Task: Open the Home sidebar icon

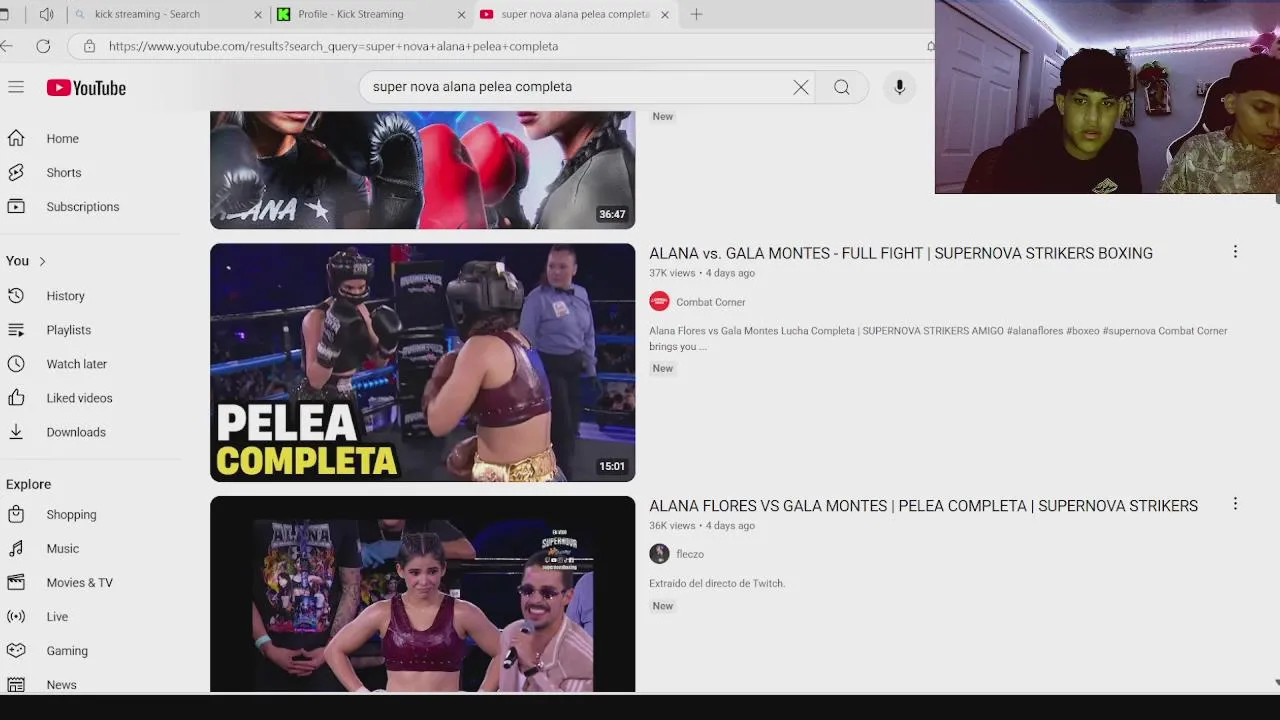Action: (16, 138)
